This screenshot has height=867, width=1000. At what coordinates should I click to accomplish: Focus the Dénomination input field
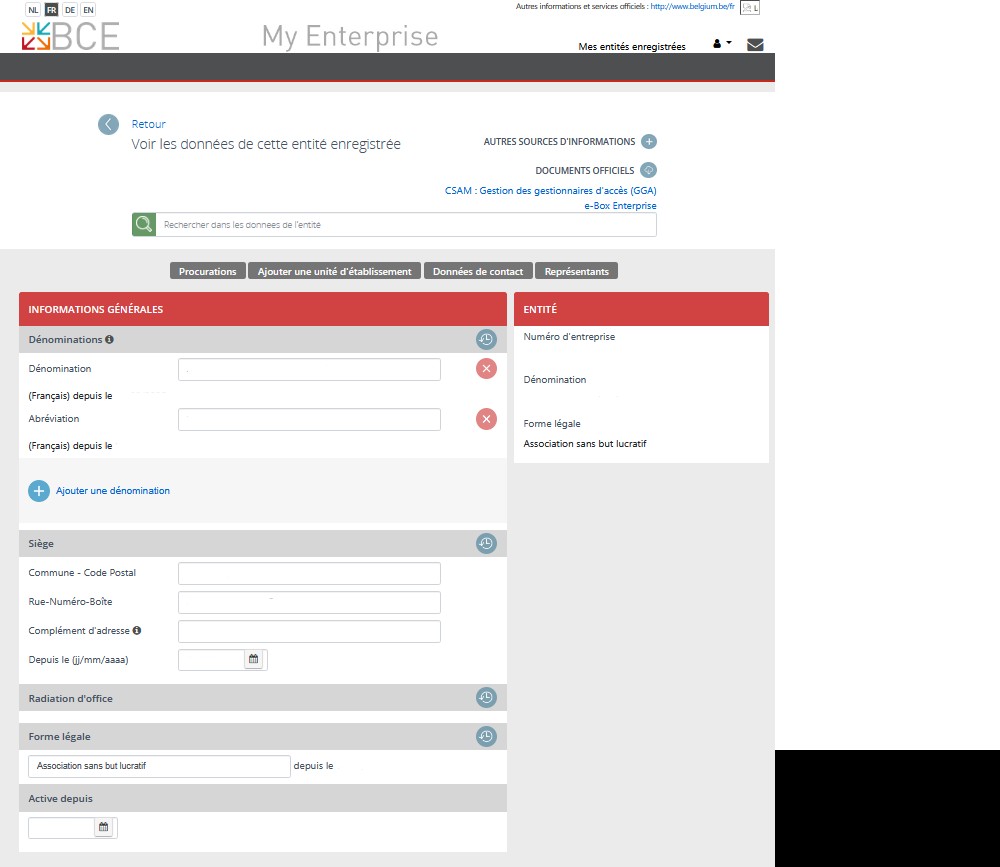pyautogui.click(x=309, y=369)
